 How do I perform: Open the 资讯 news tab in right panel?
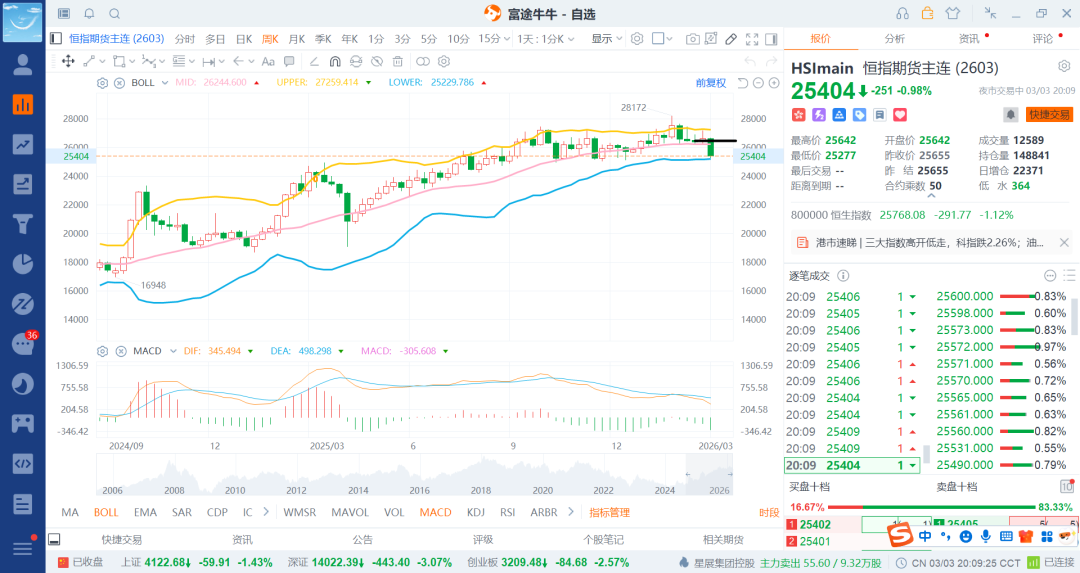[x=969, y=39]
